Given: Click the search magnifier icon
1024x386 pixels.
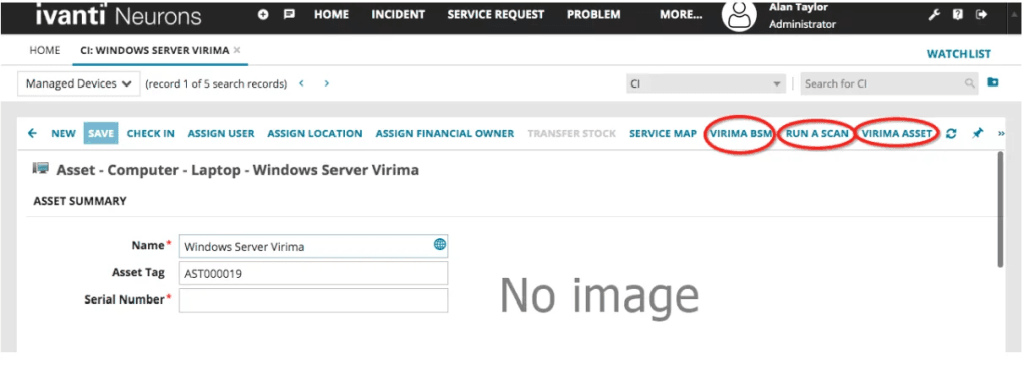Looking at the screenshot, I should click(970, 84).
